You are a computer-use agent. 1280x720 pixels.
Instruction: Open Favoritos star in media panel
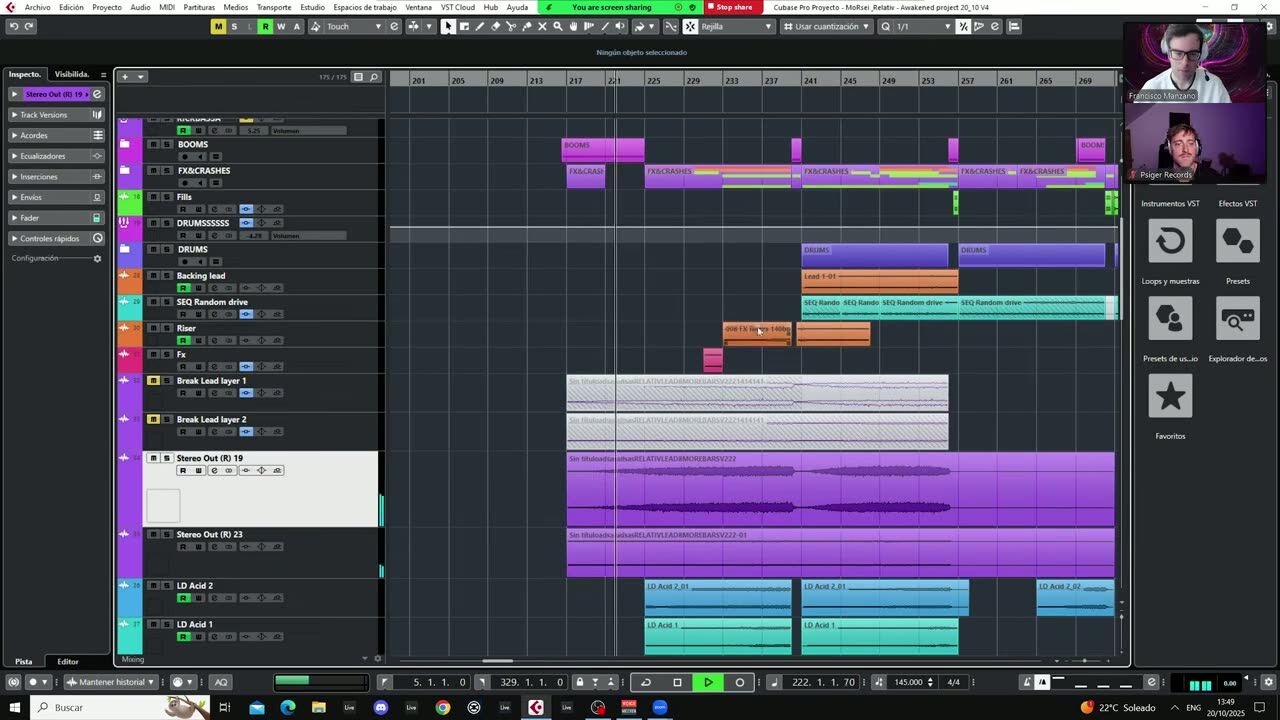click(x=1170, y=396)
